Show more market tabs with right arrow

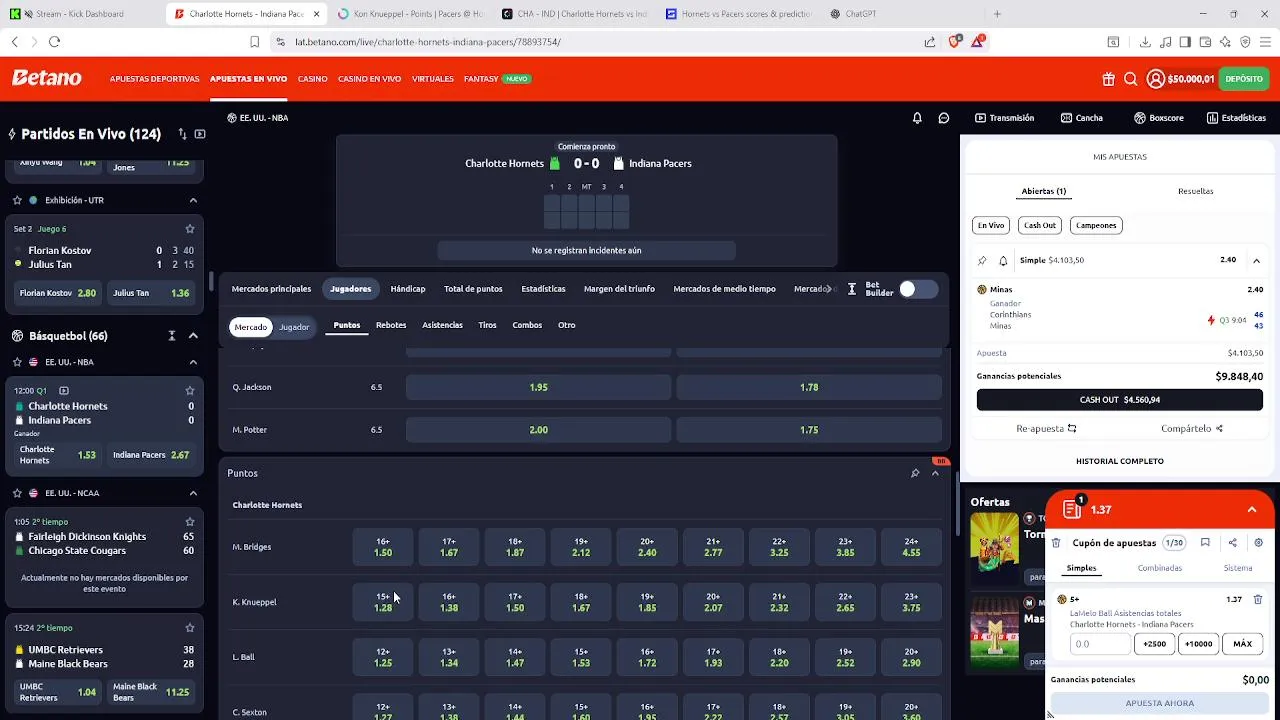pos(829,289)
